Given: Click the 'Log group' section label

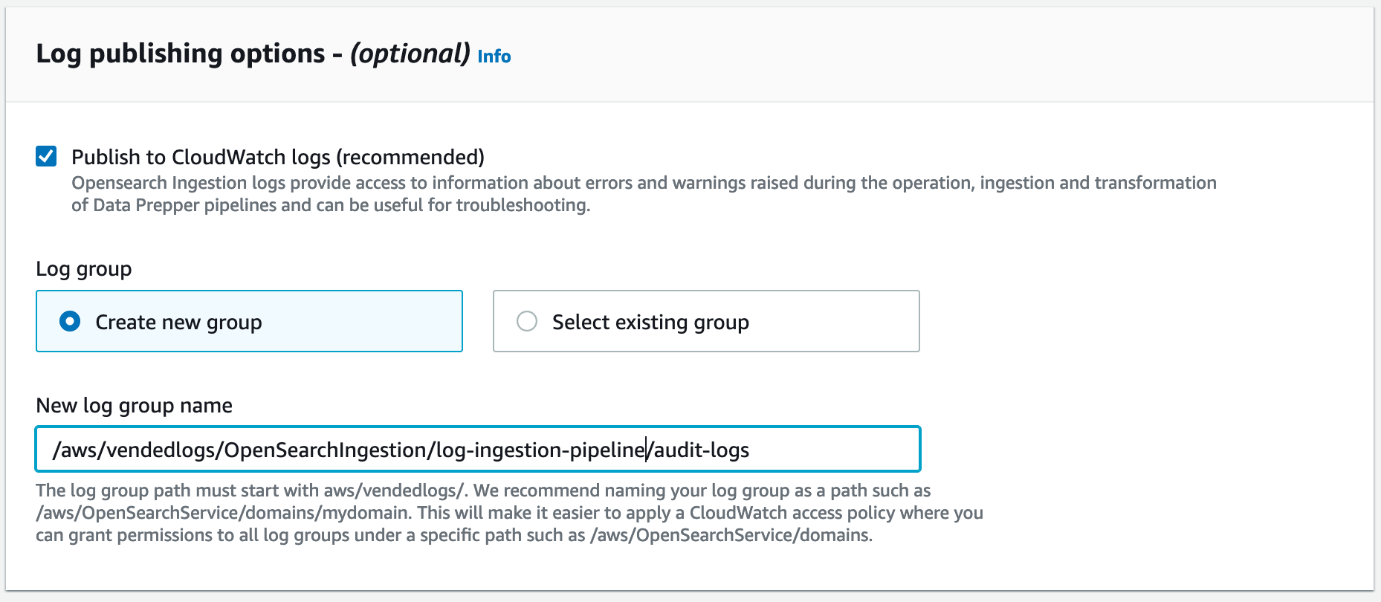Looking at the screenshot, I should (84, 268).
